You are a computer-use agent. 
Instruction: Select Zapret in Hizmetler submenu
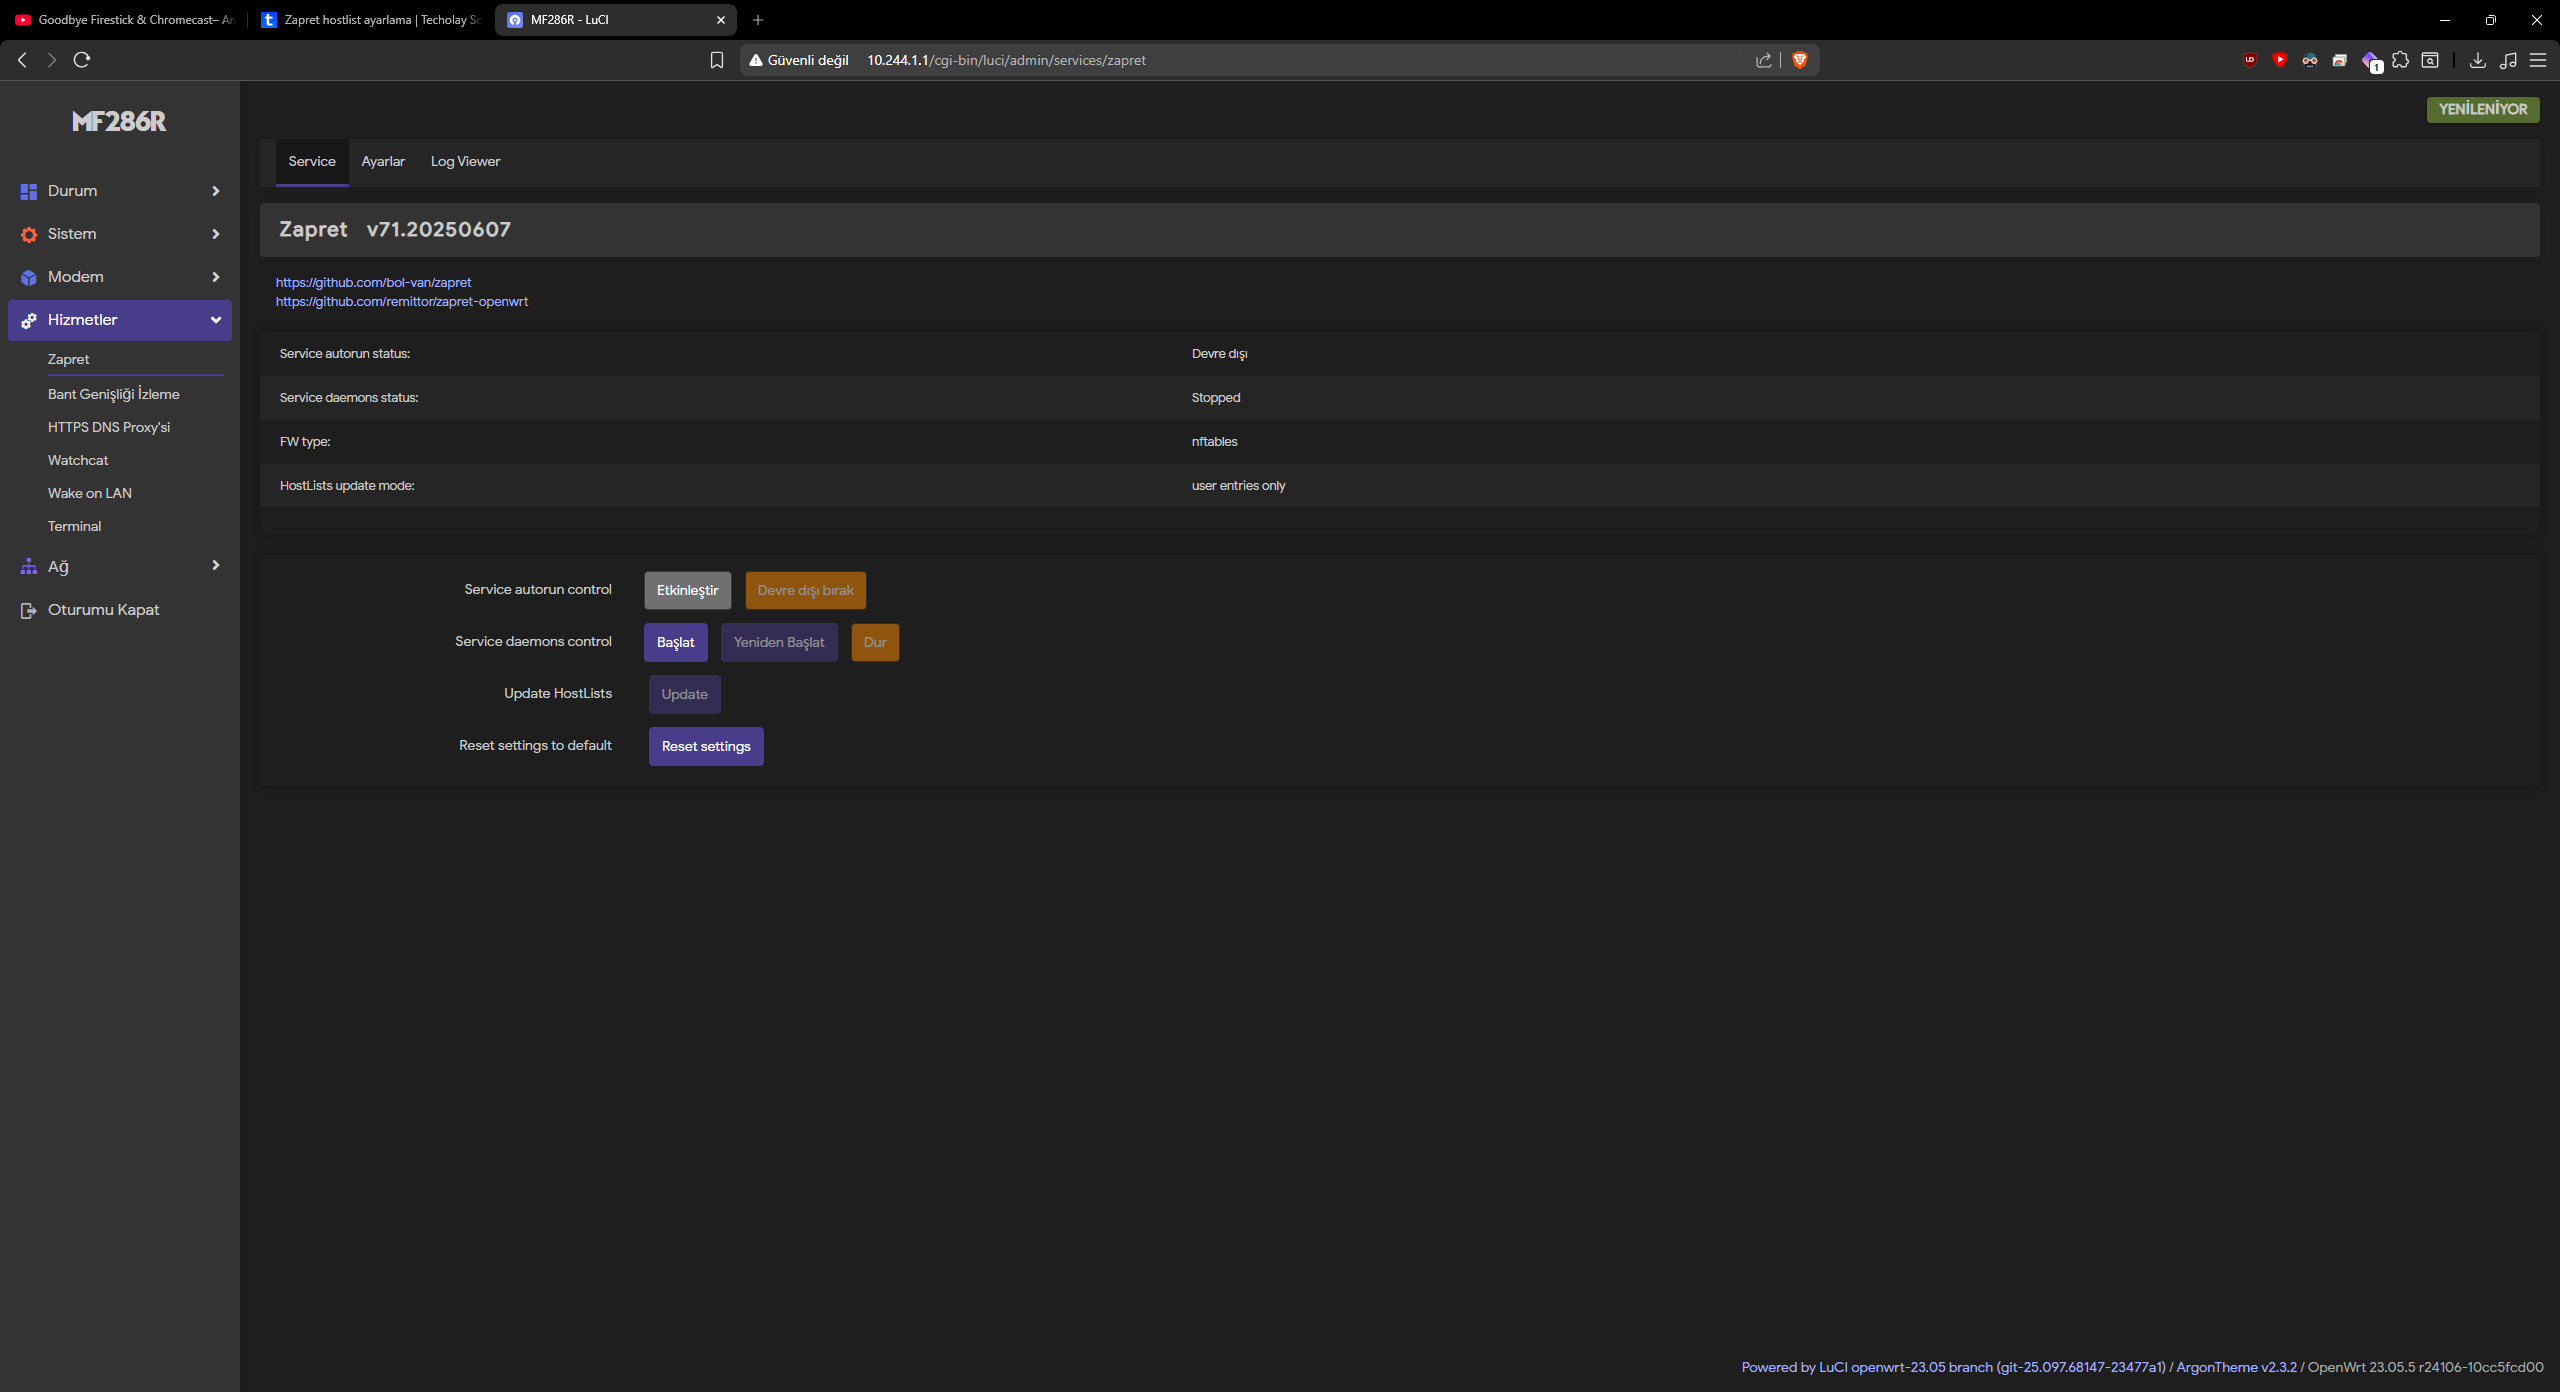point(68,359)
